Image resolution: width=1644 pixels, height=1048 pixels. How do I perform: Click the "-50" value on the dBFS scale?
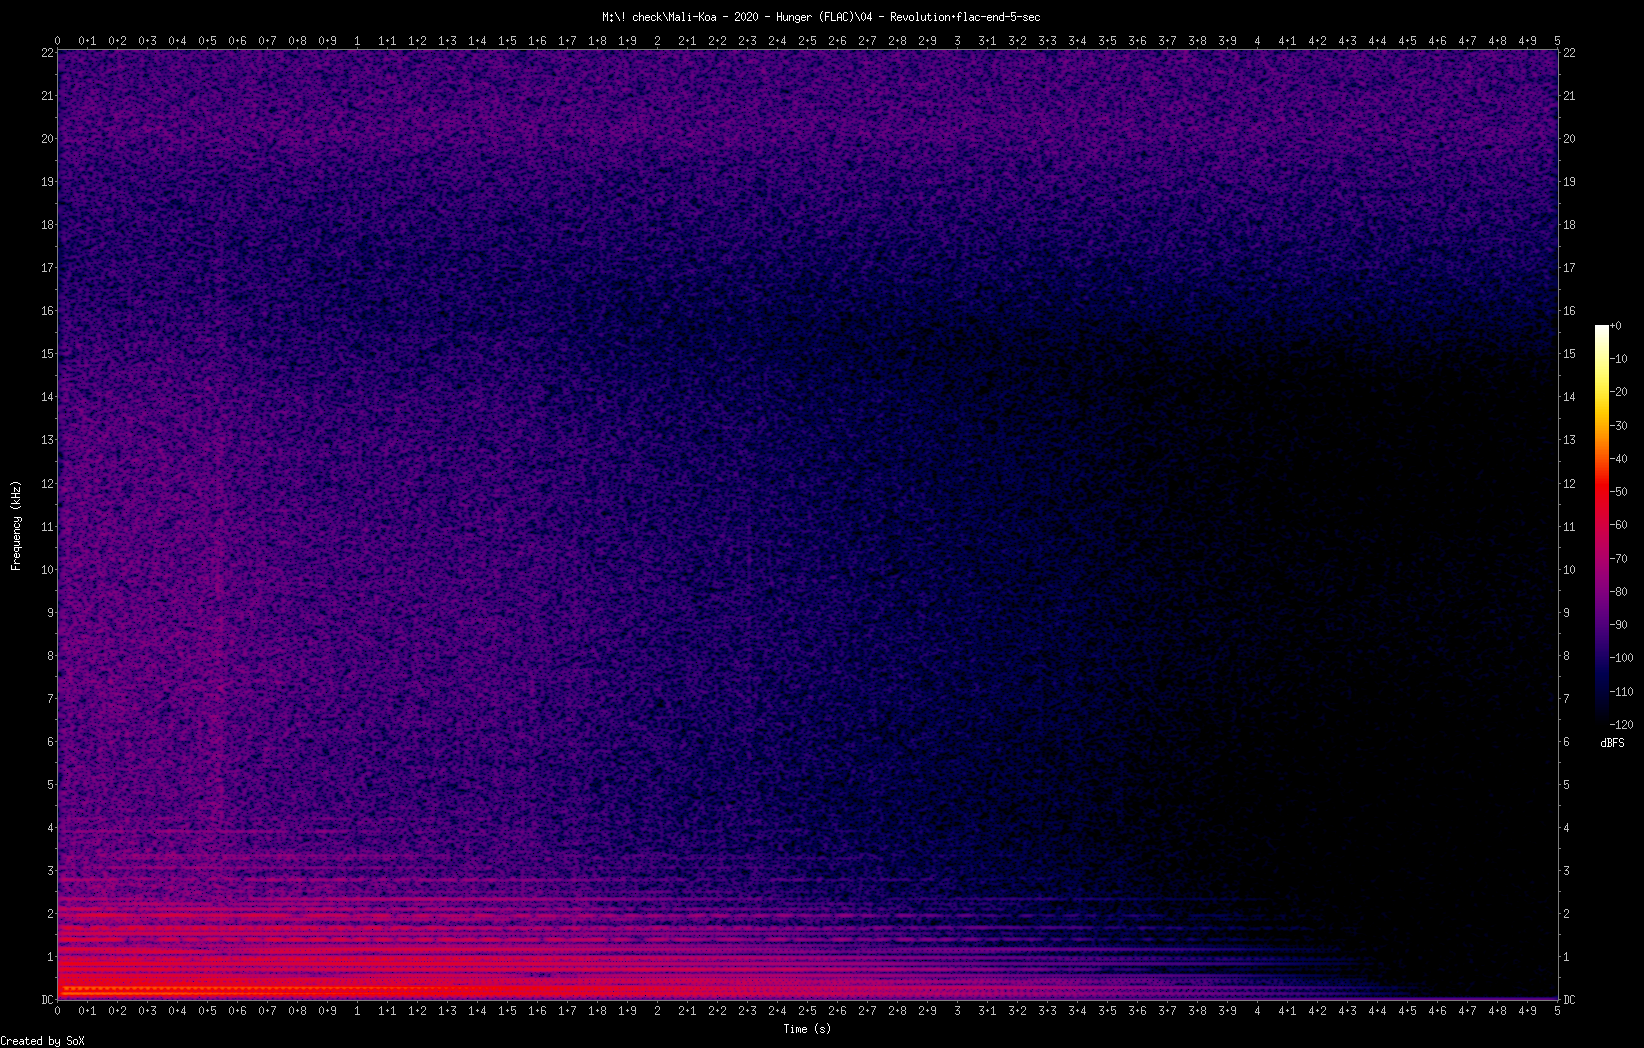pos(1619,492)
